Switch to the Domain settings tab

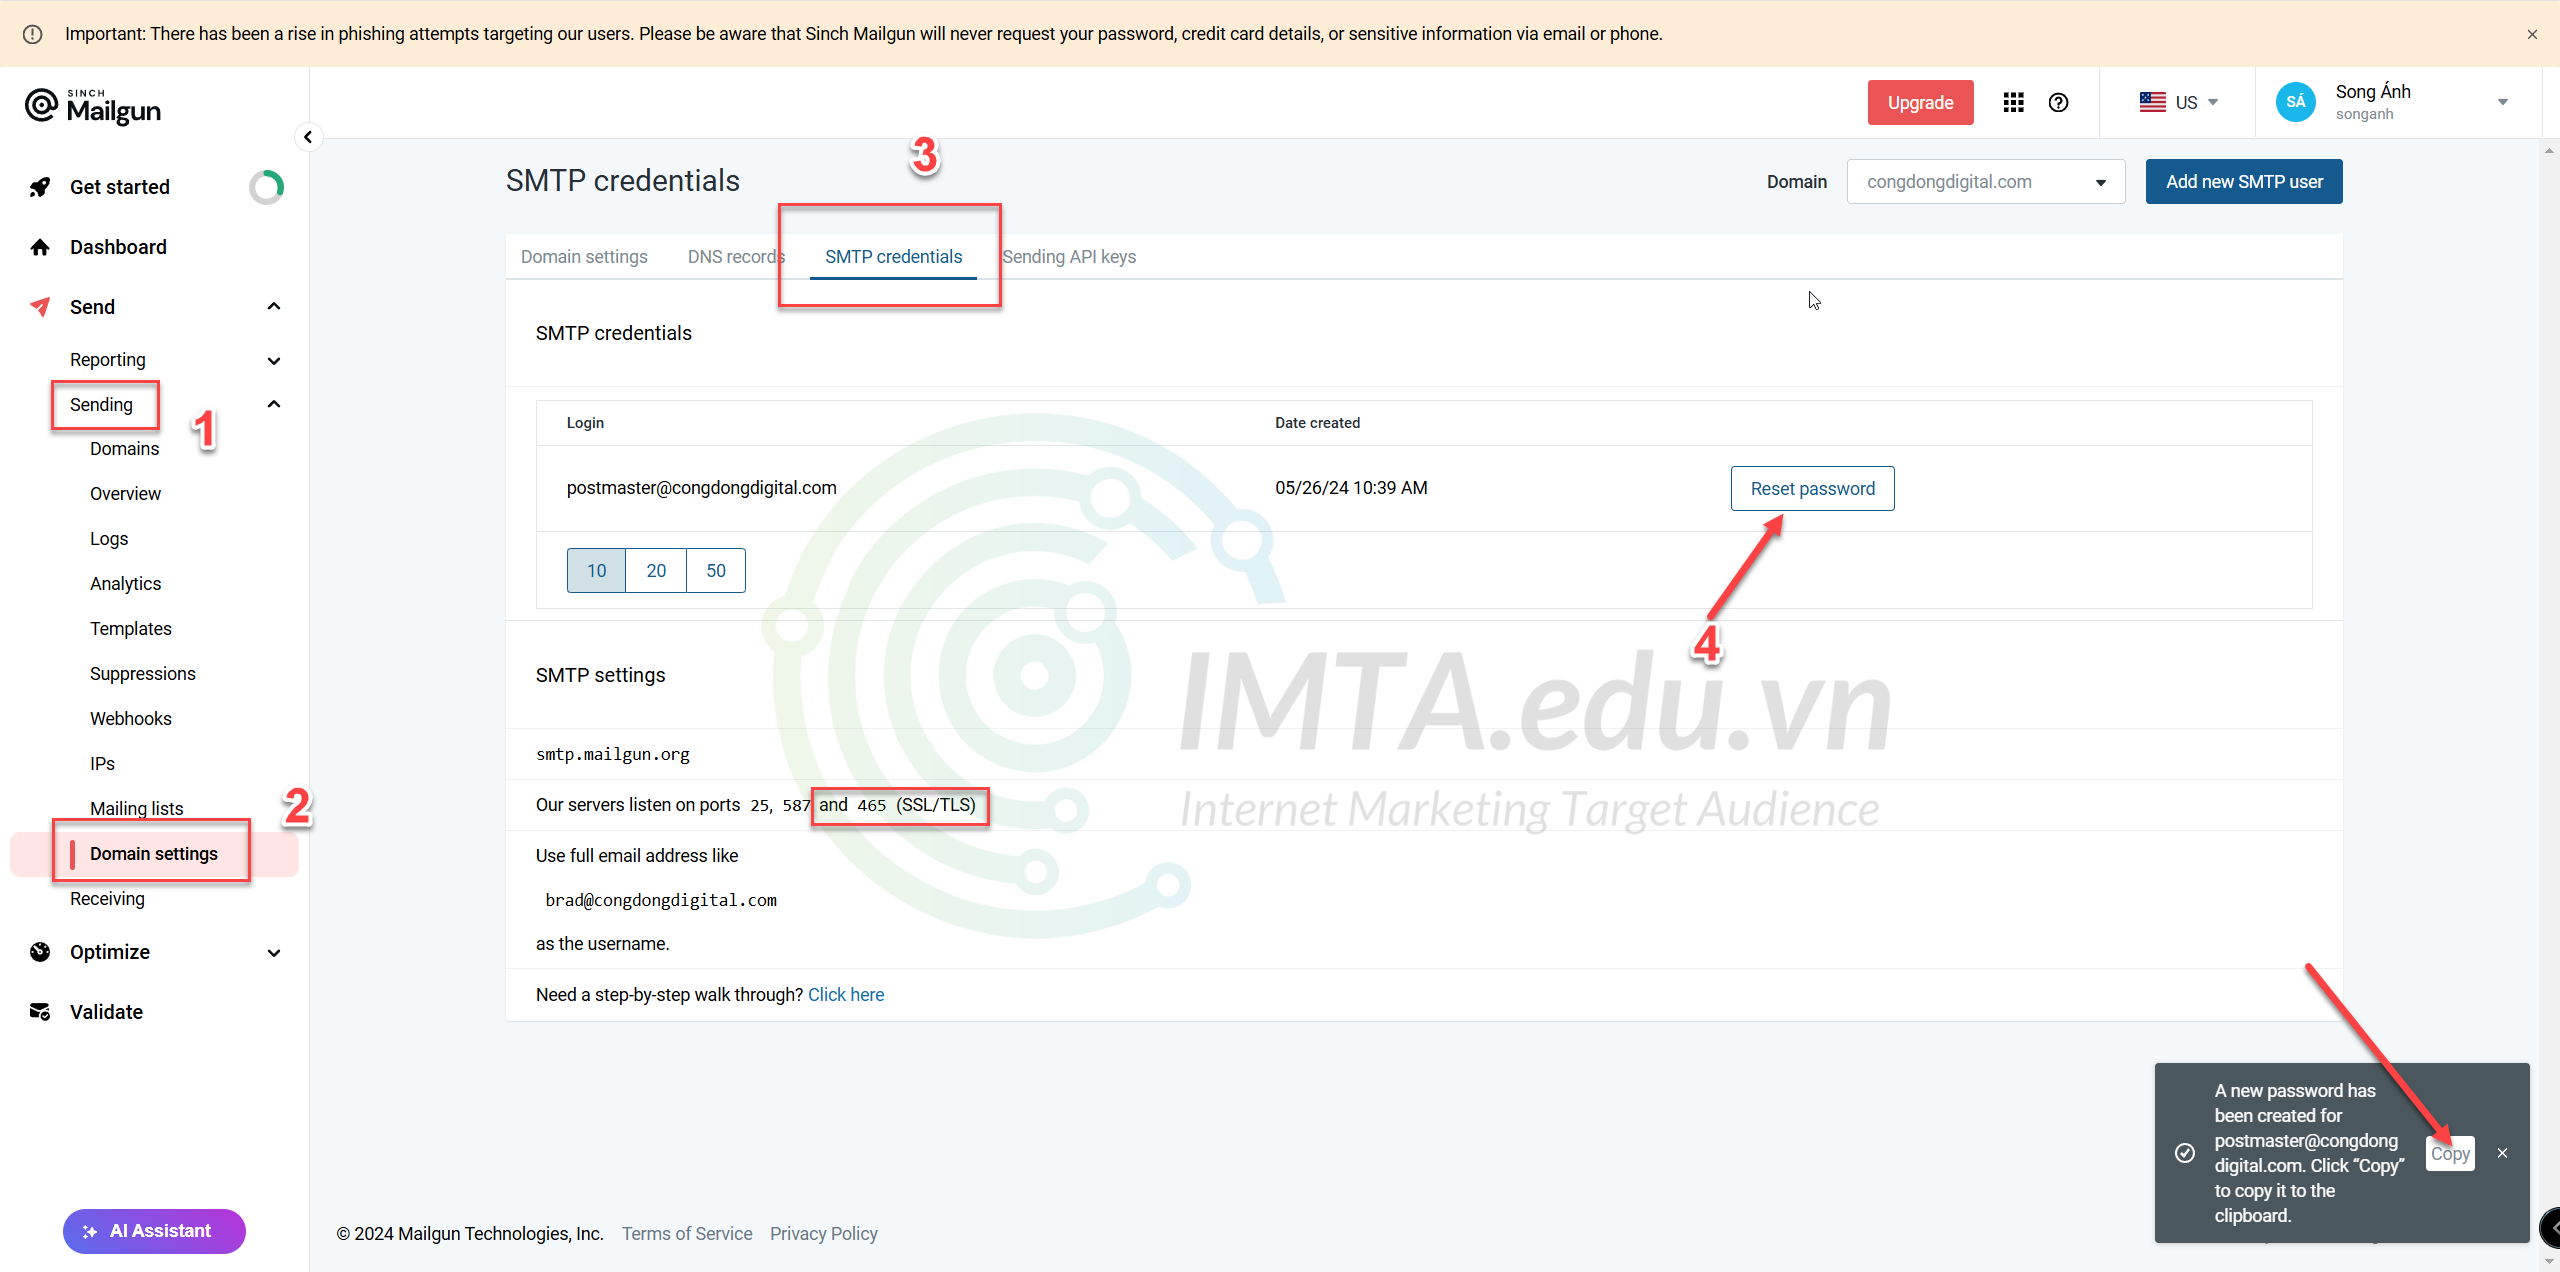(584, 257)
